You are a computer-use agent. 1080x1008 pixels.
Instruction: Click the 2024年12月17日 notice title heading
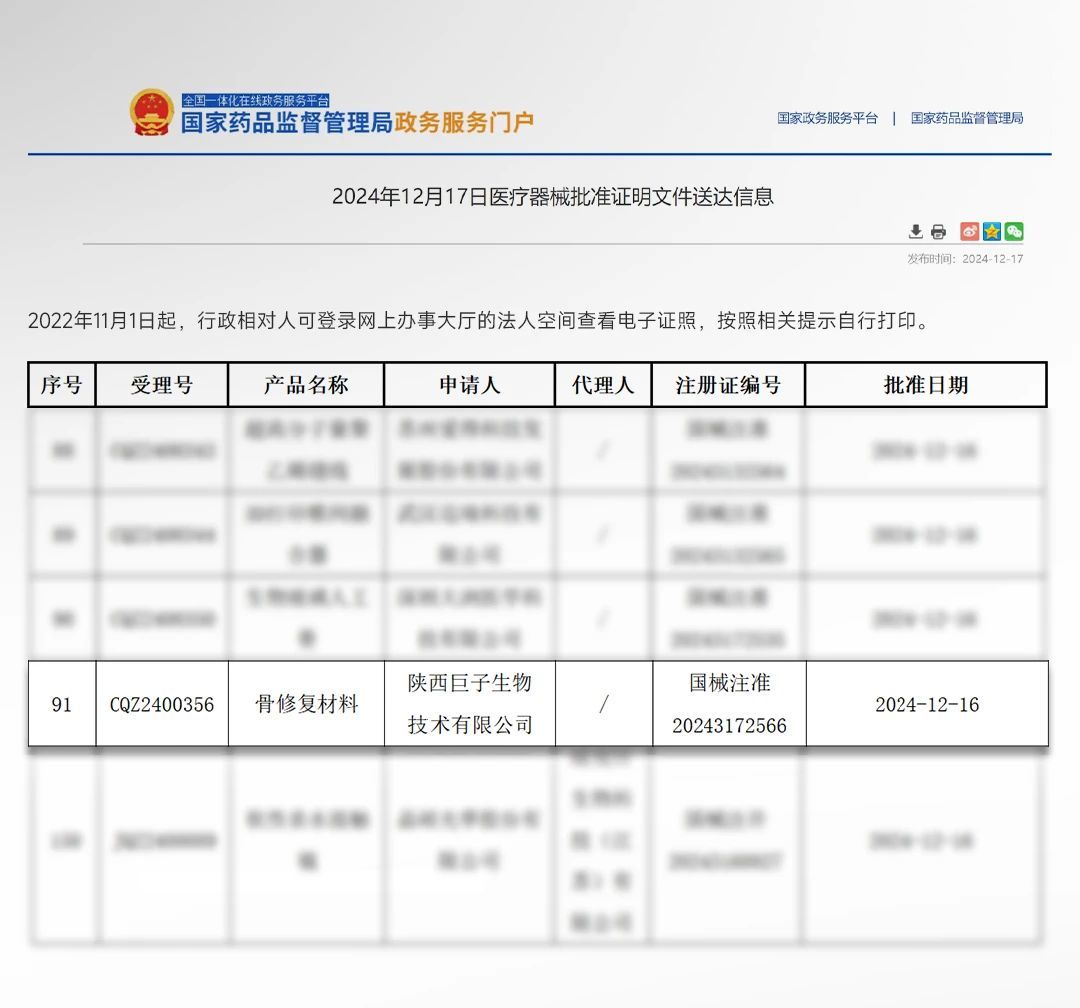click(x=552, y=197)
